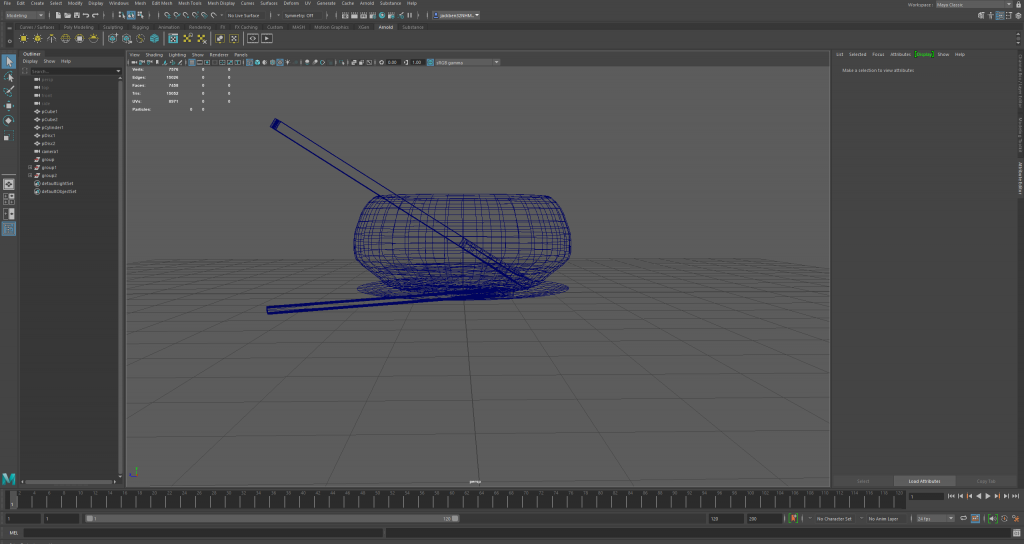This screenshot has width=1024, height=544.
Task: Open the sRGB gamma view transform dropdown
Action: (x=466, y=62)
